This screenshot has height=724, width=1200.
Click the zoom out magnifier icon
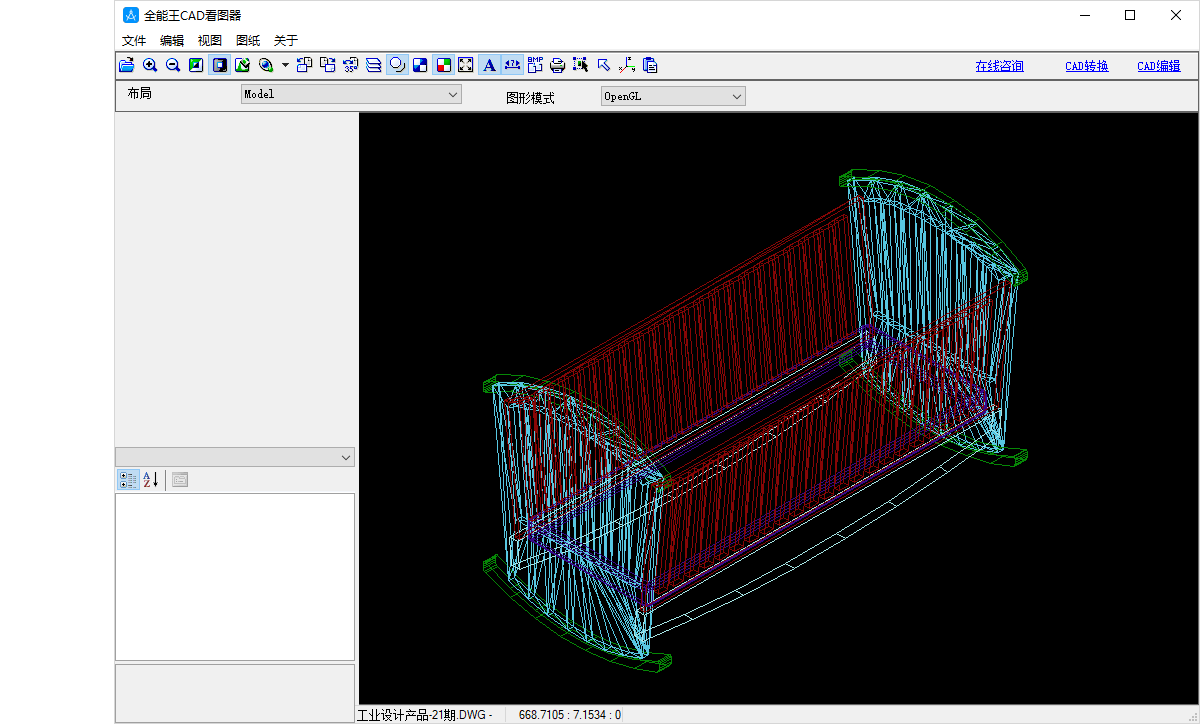click(173, 66)
